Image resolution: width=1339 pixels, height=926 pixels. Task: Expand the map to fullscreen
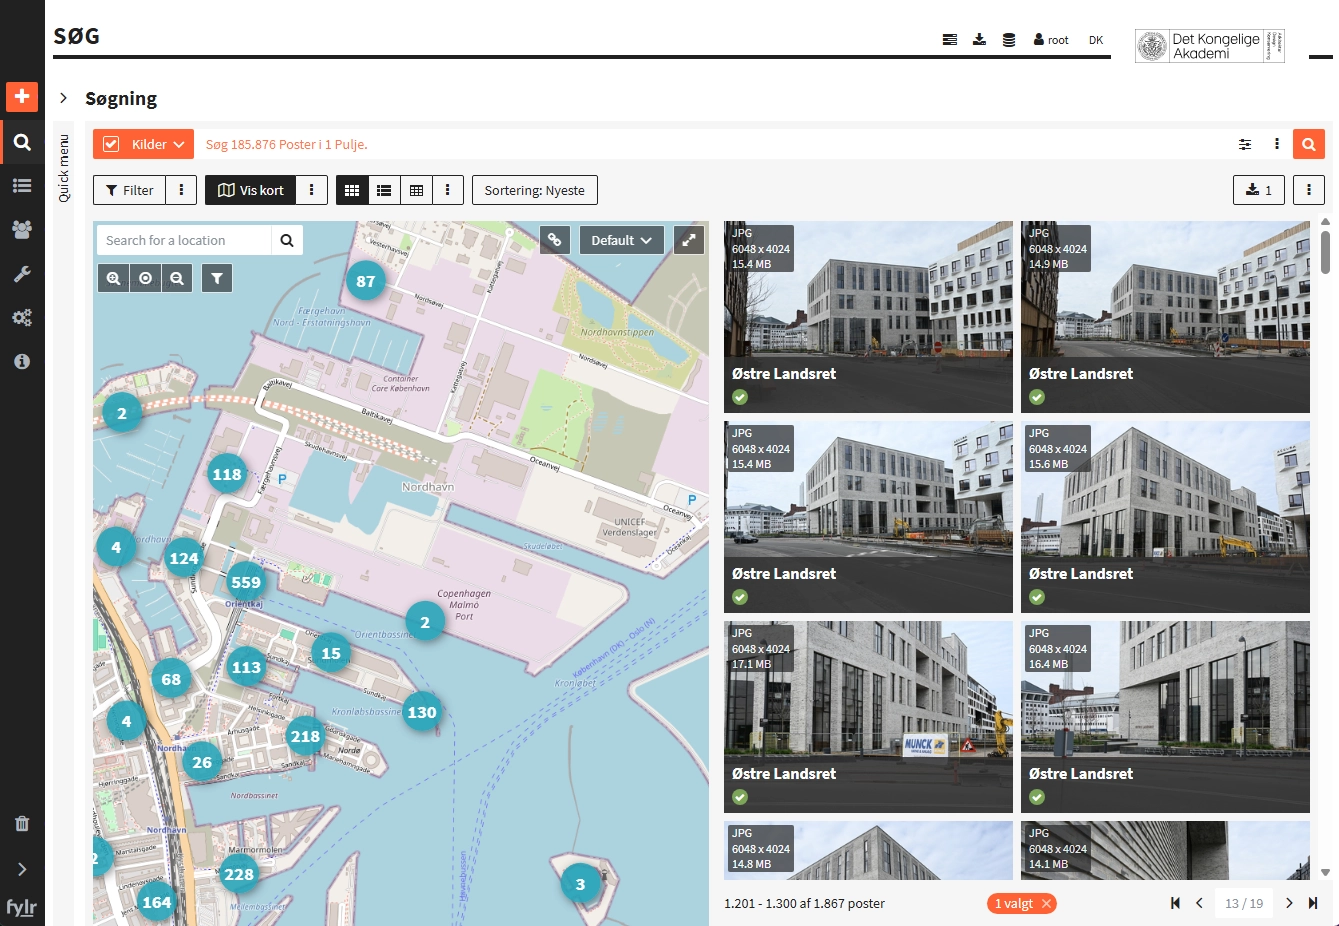click(x=689, y=240)
